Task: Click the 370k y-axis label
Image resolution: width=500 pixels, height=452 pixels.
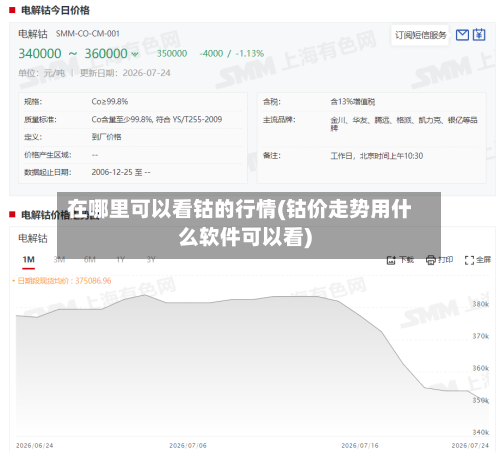Action: [x=480, y=336]
